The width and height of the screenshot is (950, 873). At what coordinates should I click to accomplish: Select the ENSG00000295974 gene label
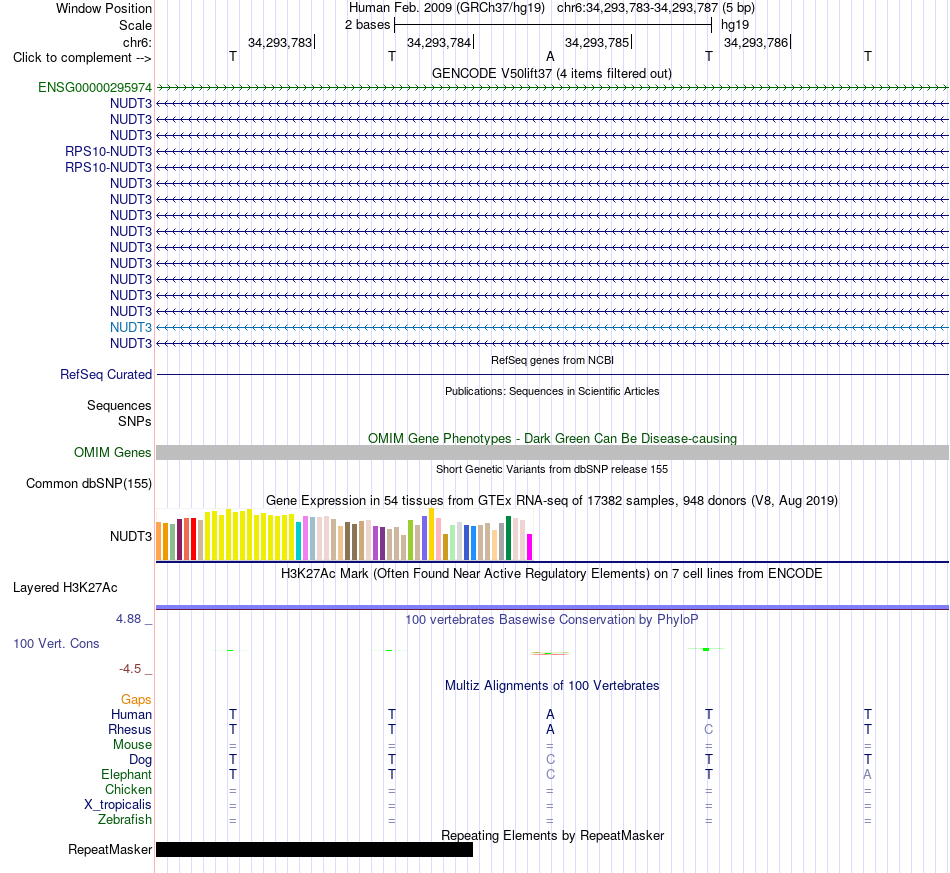tap(95, 87)
